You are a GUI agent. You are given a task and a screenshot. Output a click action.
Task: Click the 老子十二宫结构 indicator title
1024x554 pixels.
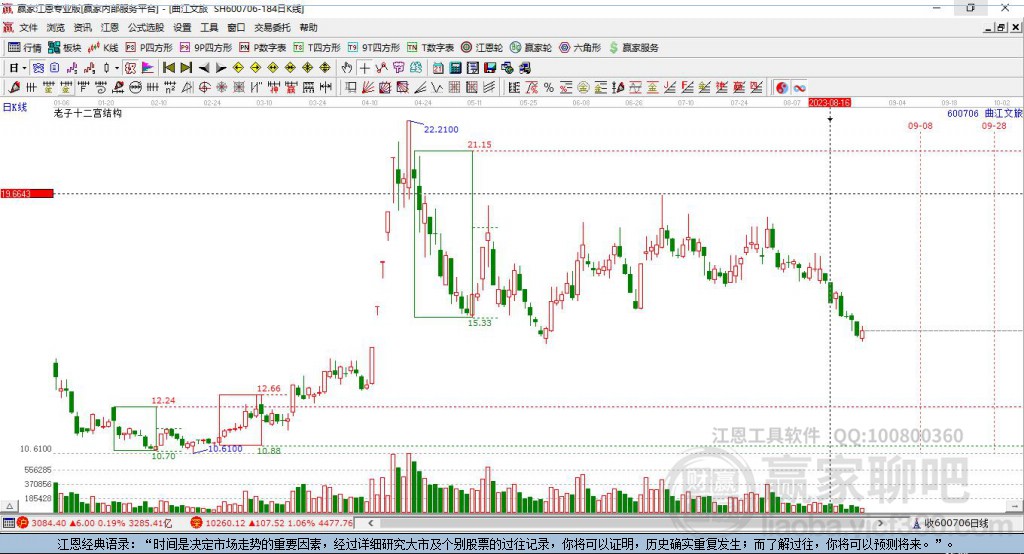click(x=88, y=113)
